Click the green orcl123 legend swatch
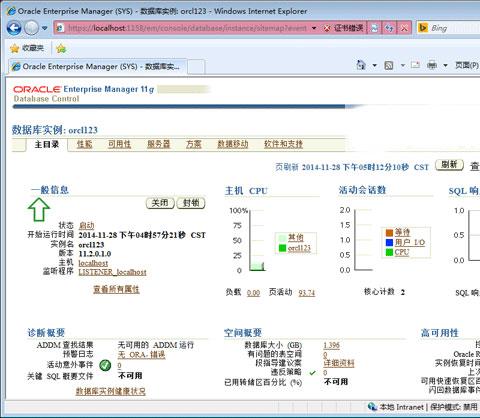The image size is (480, 418). (282, 248)
